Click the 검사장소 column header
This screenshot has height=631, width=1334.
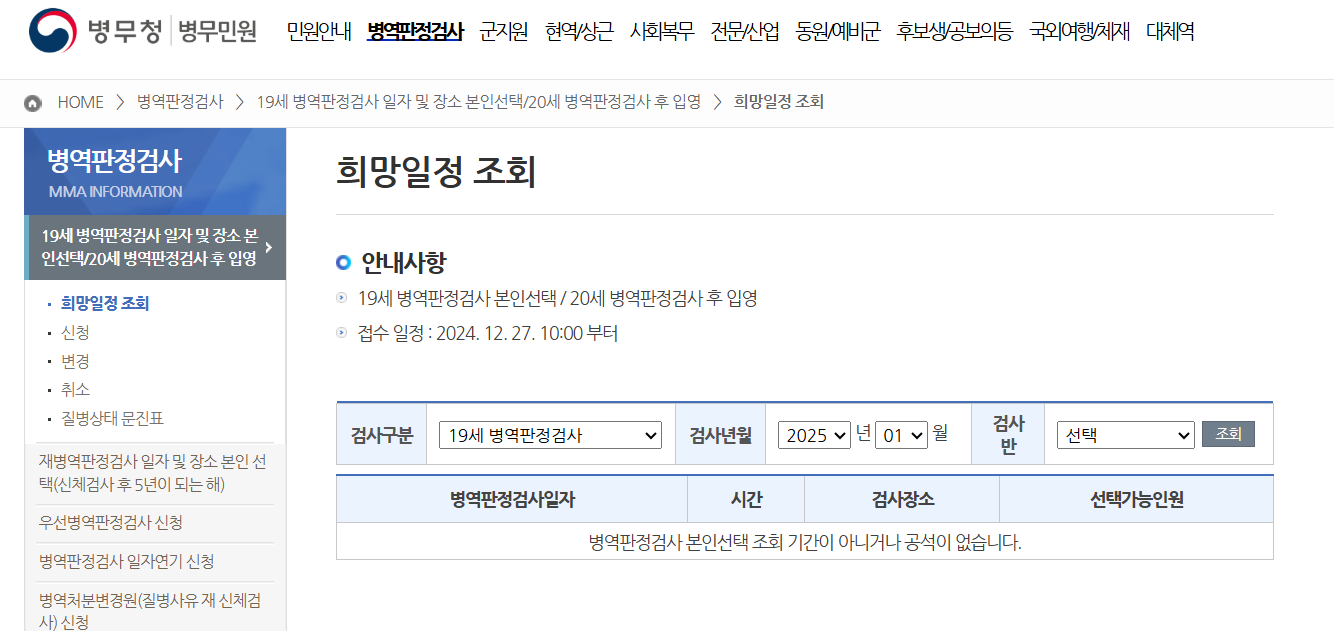click(902, 500)
